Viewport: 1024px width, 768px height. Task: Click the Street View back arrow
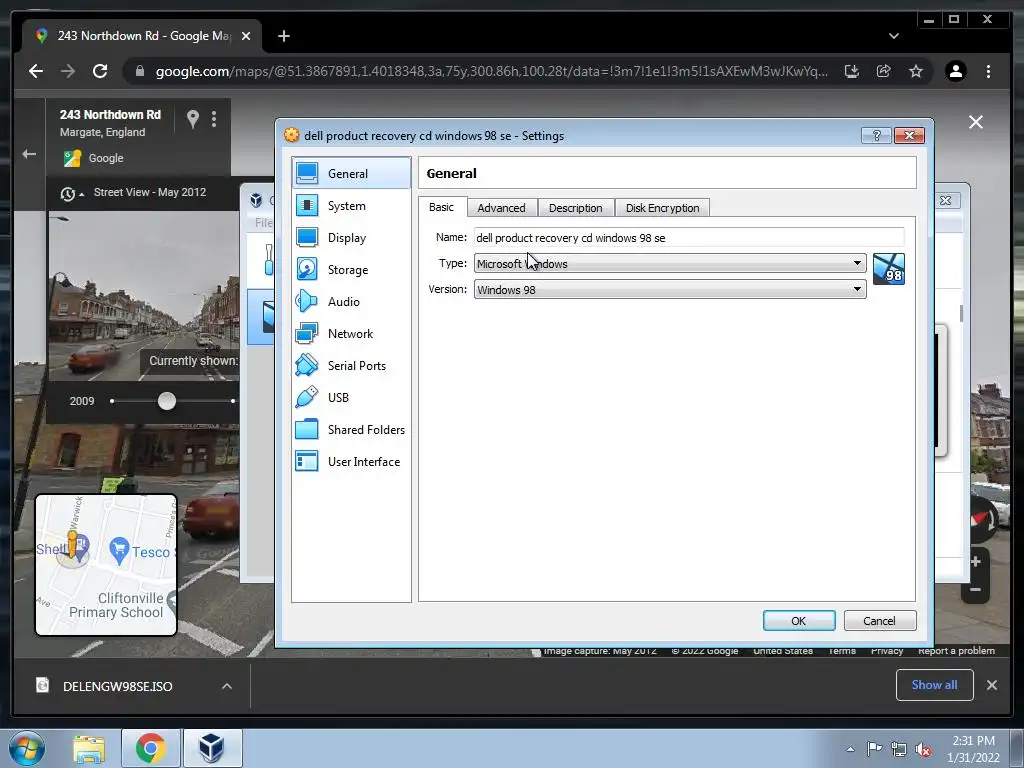pos(29,154)
